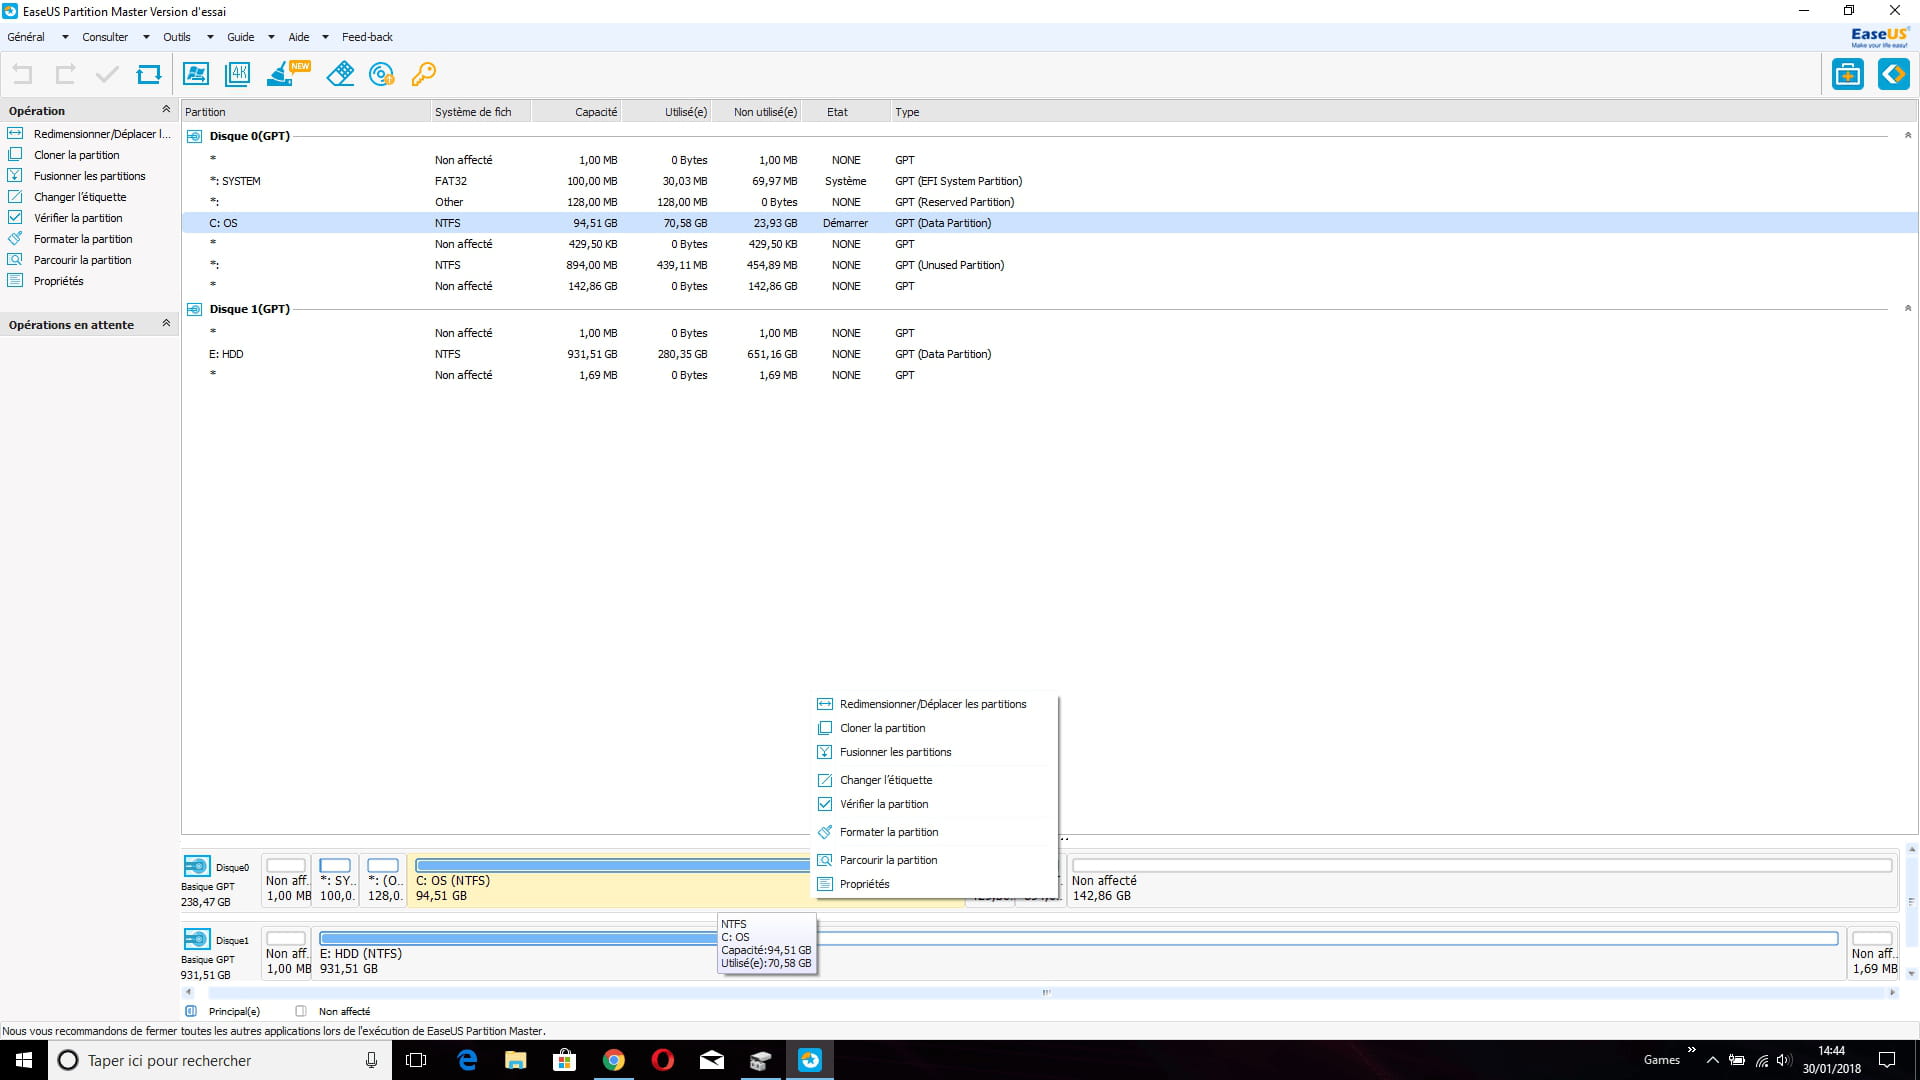Select the E: HDD (NTFS) block in disk map
This screenshot has height=1080, width=1920.
tap(1078, 953)
